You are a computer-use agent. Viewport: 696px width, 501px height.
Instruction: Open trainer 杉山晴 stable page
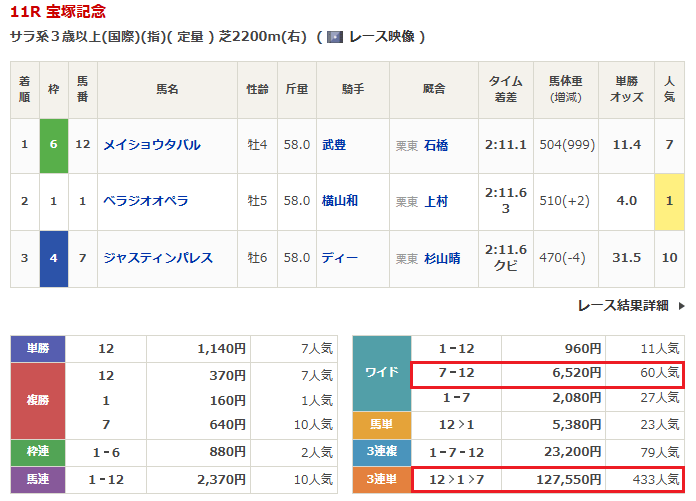(443, 258)
